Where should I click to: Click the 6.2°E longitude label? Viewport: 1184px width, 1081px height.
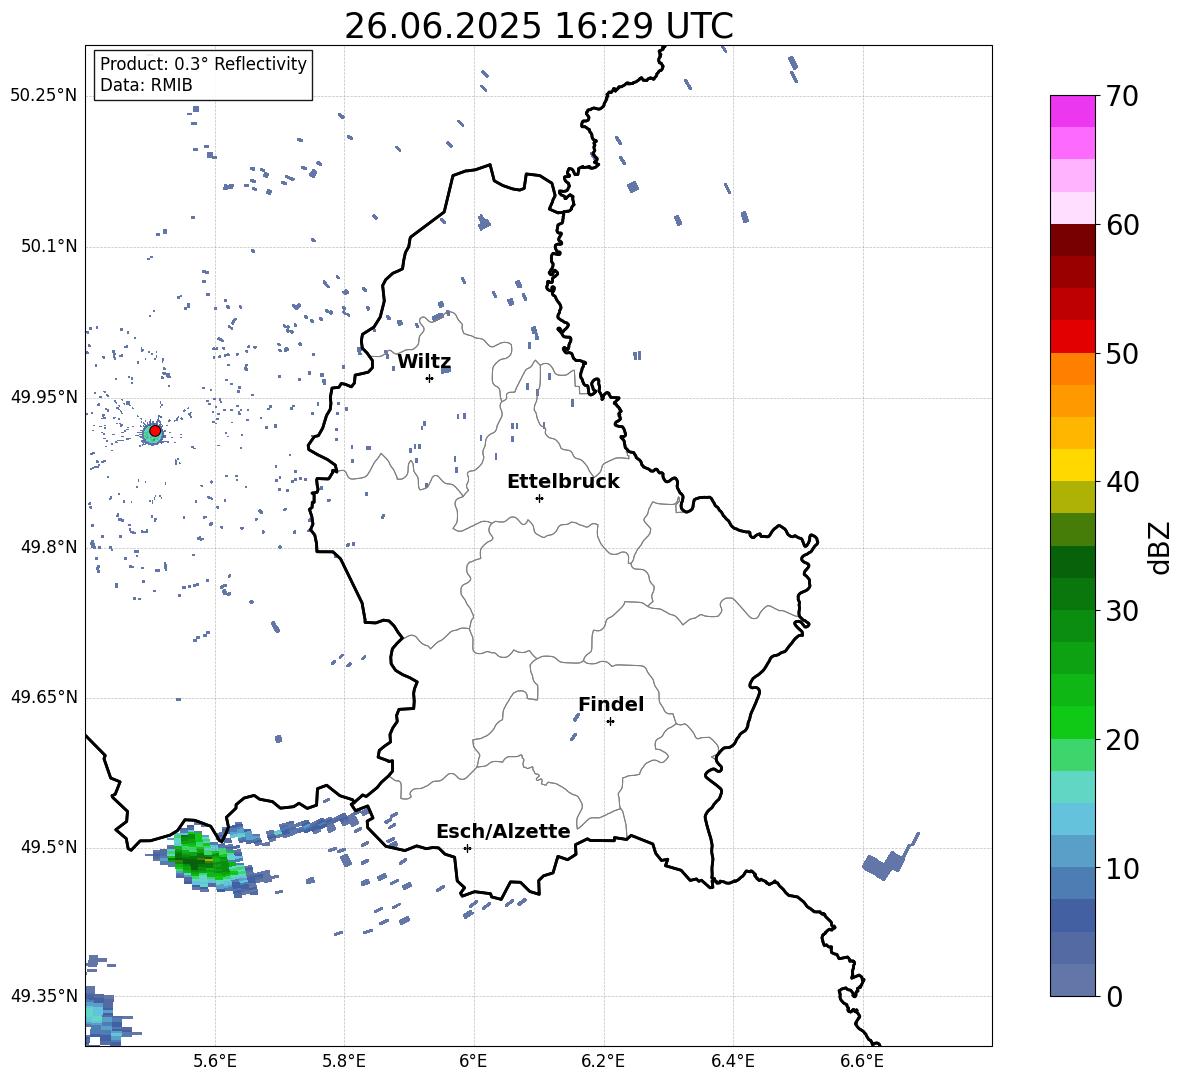(603, 1061)
